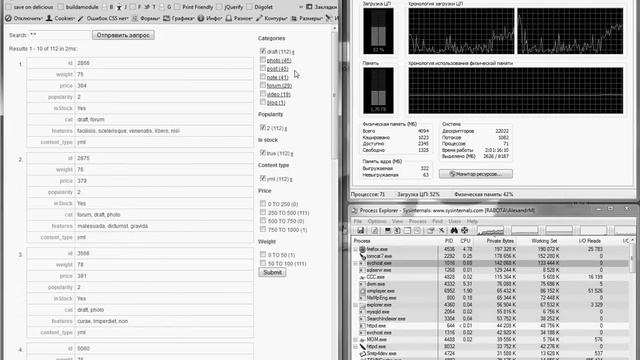The height and width of the screenshot is (360, 640).
Task: Open Help menu in Process Explorer
Action: [x=472, y=221]
